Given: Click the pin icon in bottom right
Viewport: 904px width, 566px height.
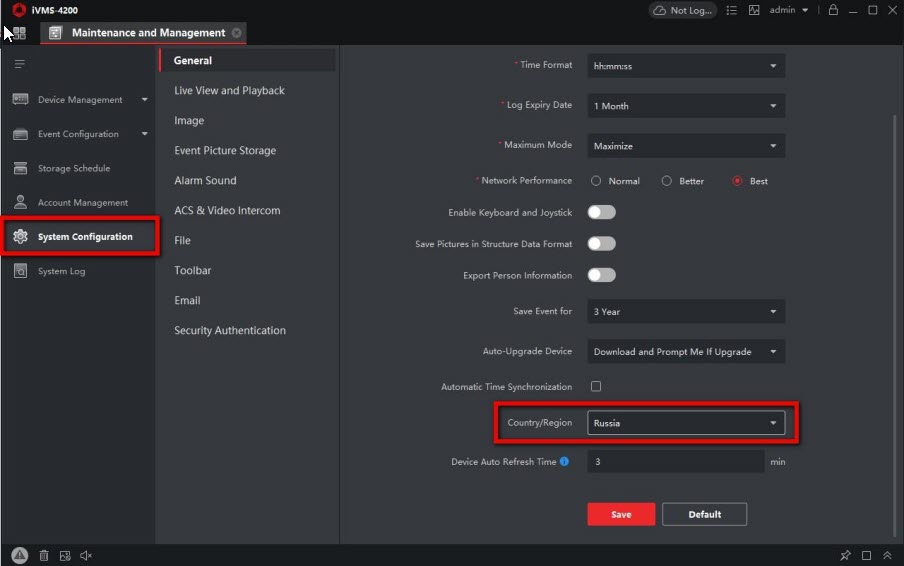Looking at the screenshot, I should [x=845, y=555].
